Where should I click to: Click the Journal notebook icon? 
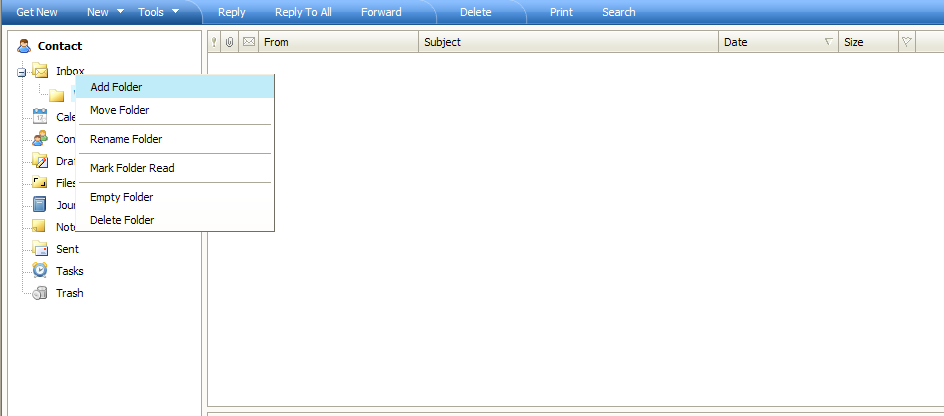tap(40, 205)
